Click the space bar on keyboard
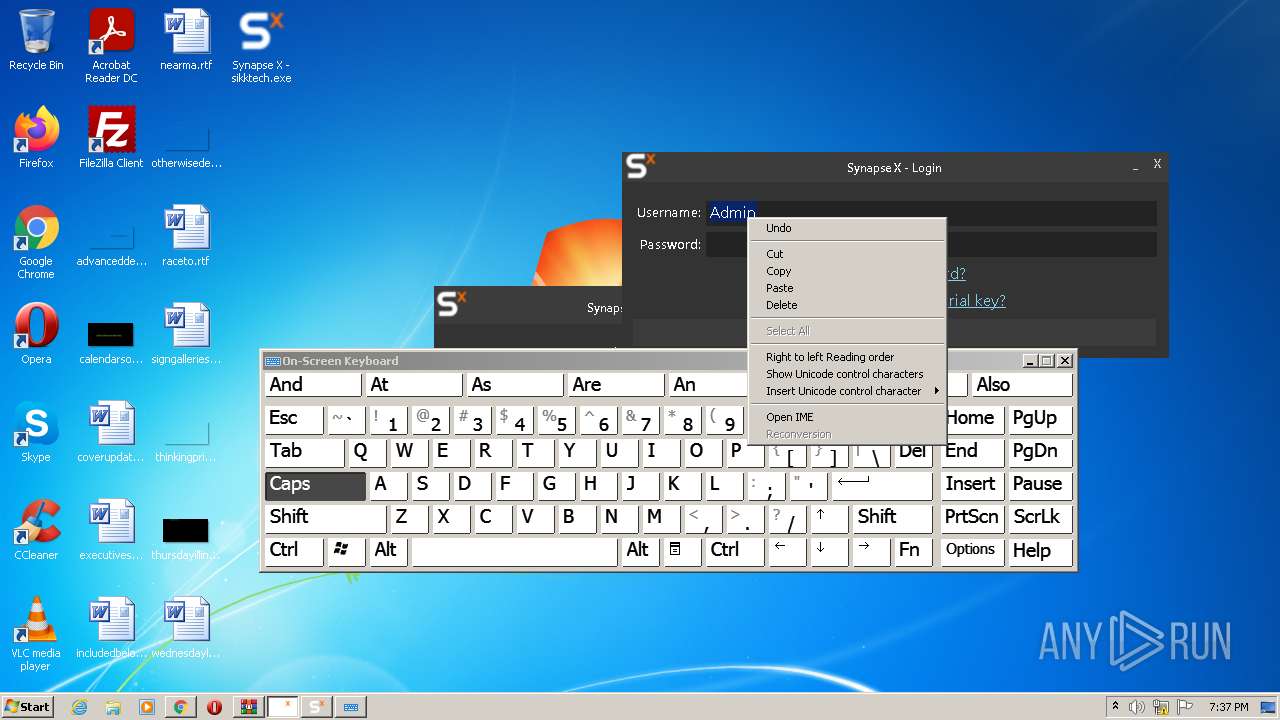 (x=515, y=551)
